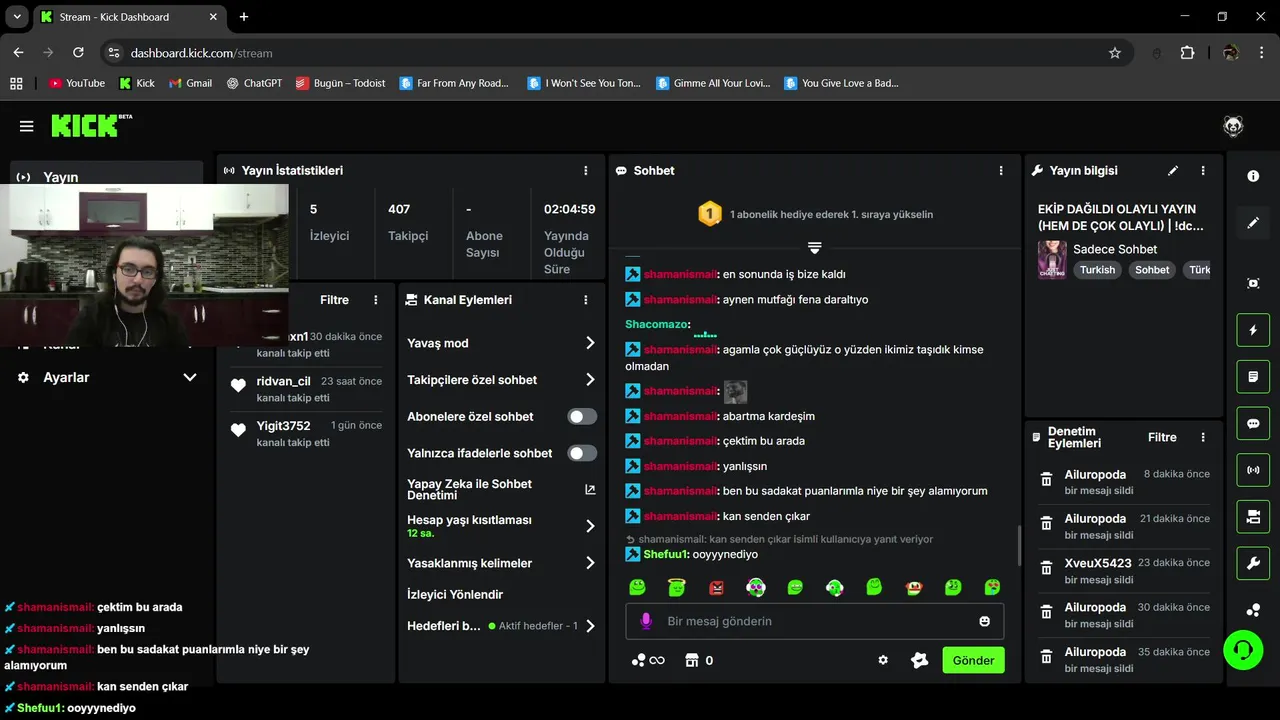The height and width of the screenshot is (720, 1280).
Task: Open Sohbet panel three-dot menu
Action: (x=1001, y=171)
